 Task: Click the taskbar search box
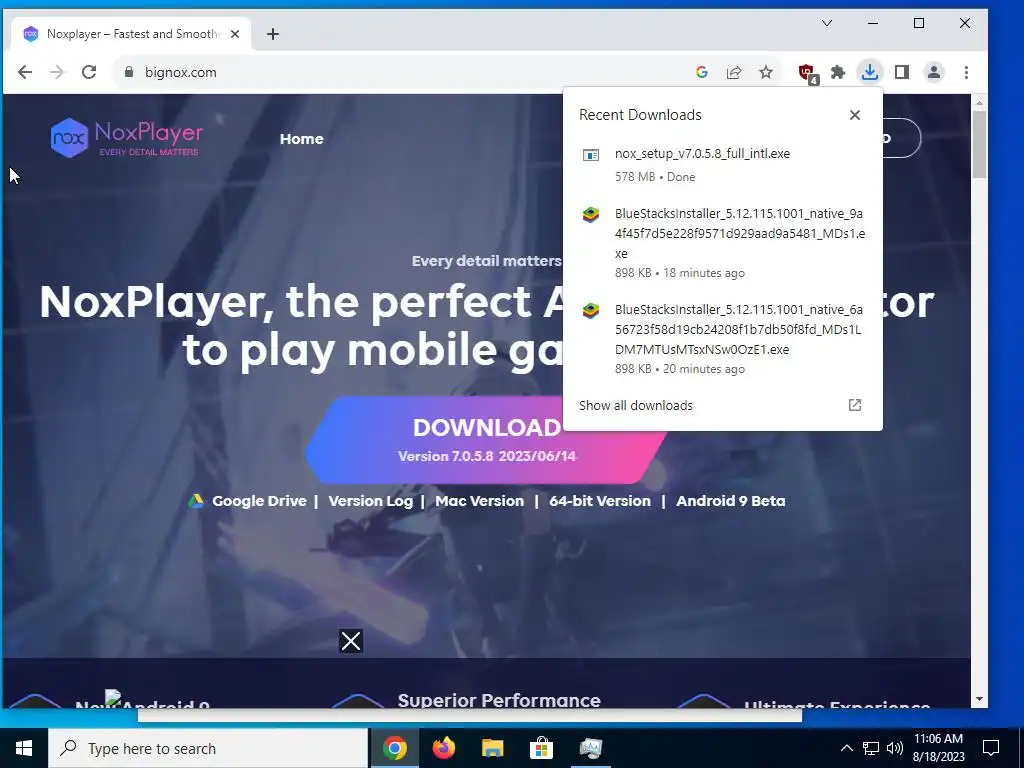click(208, 748)
